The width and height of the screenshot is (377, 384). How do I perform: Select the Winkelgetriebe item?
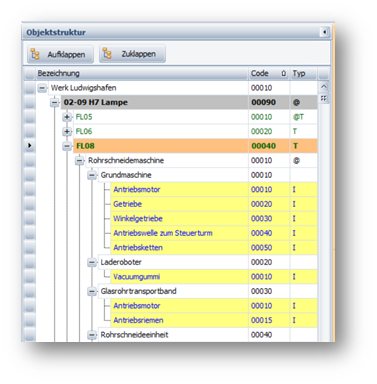138,219
